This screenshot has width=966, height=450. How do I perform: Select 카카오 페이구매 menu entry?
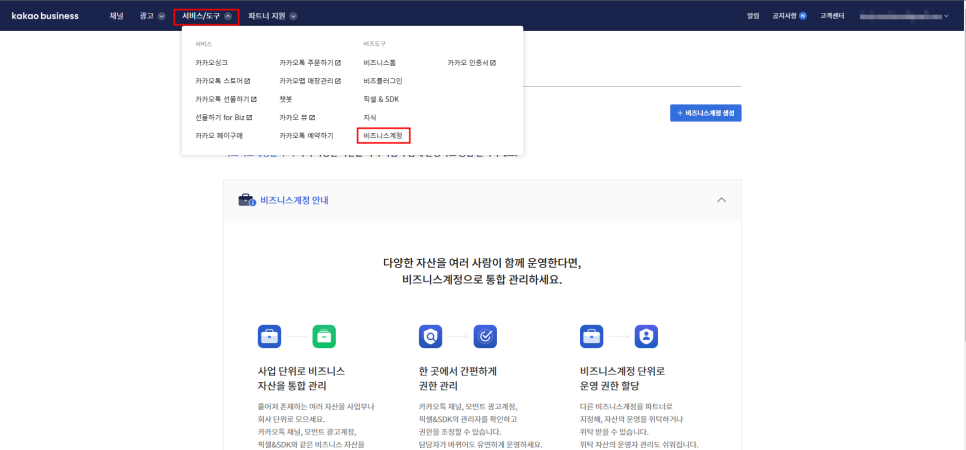[x=219, y=136]
